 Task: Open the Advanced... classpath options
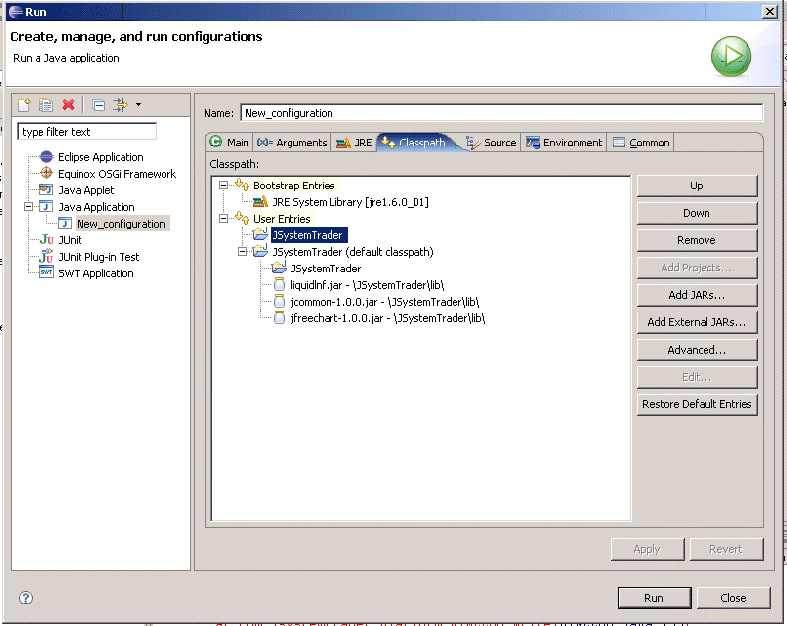697,350
